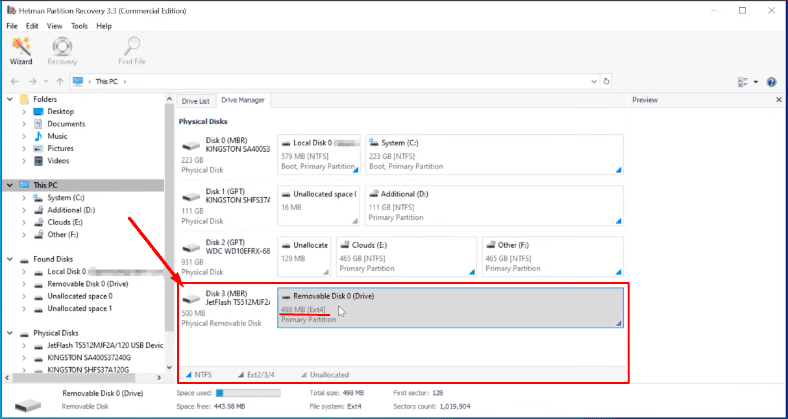This screenshot has height=419, width=788.
Task: Close the Preview panel
Action: [x=779, y=100]
